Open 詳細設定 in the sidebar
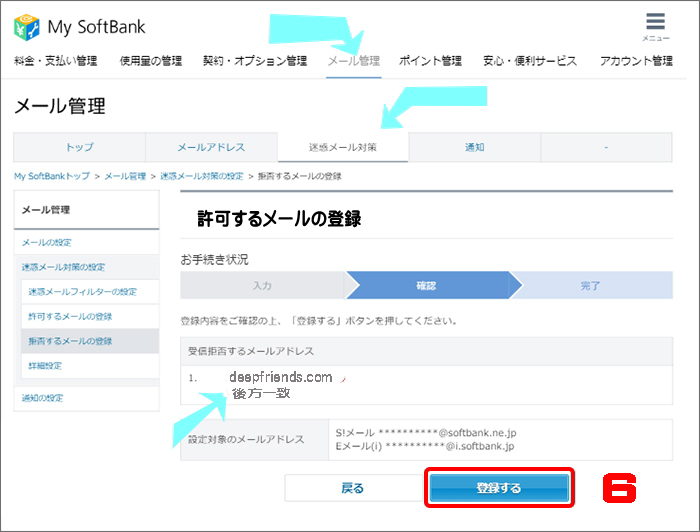The width and height of the screenshot is (700, 532). click(45, 366)
